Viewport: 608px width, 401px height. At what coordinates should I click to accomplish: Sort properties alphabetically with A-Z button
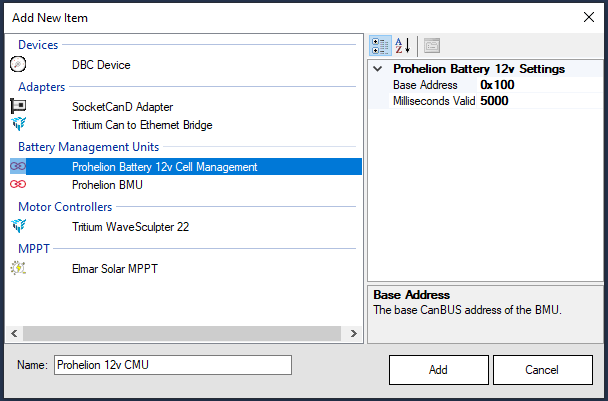pos(403,46)
